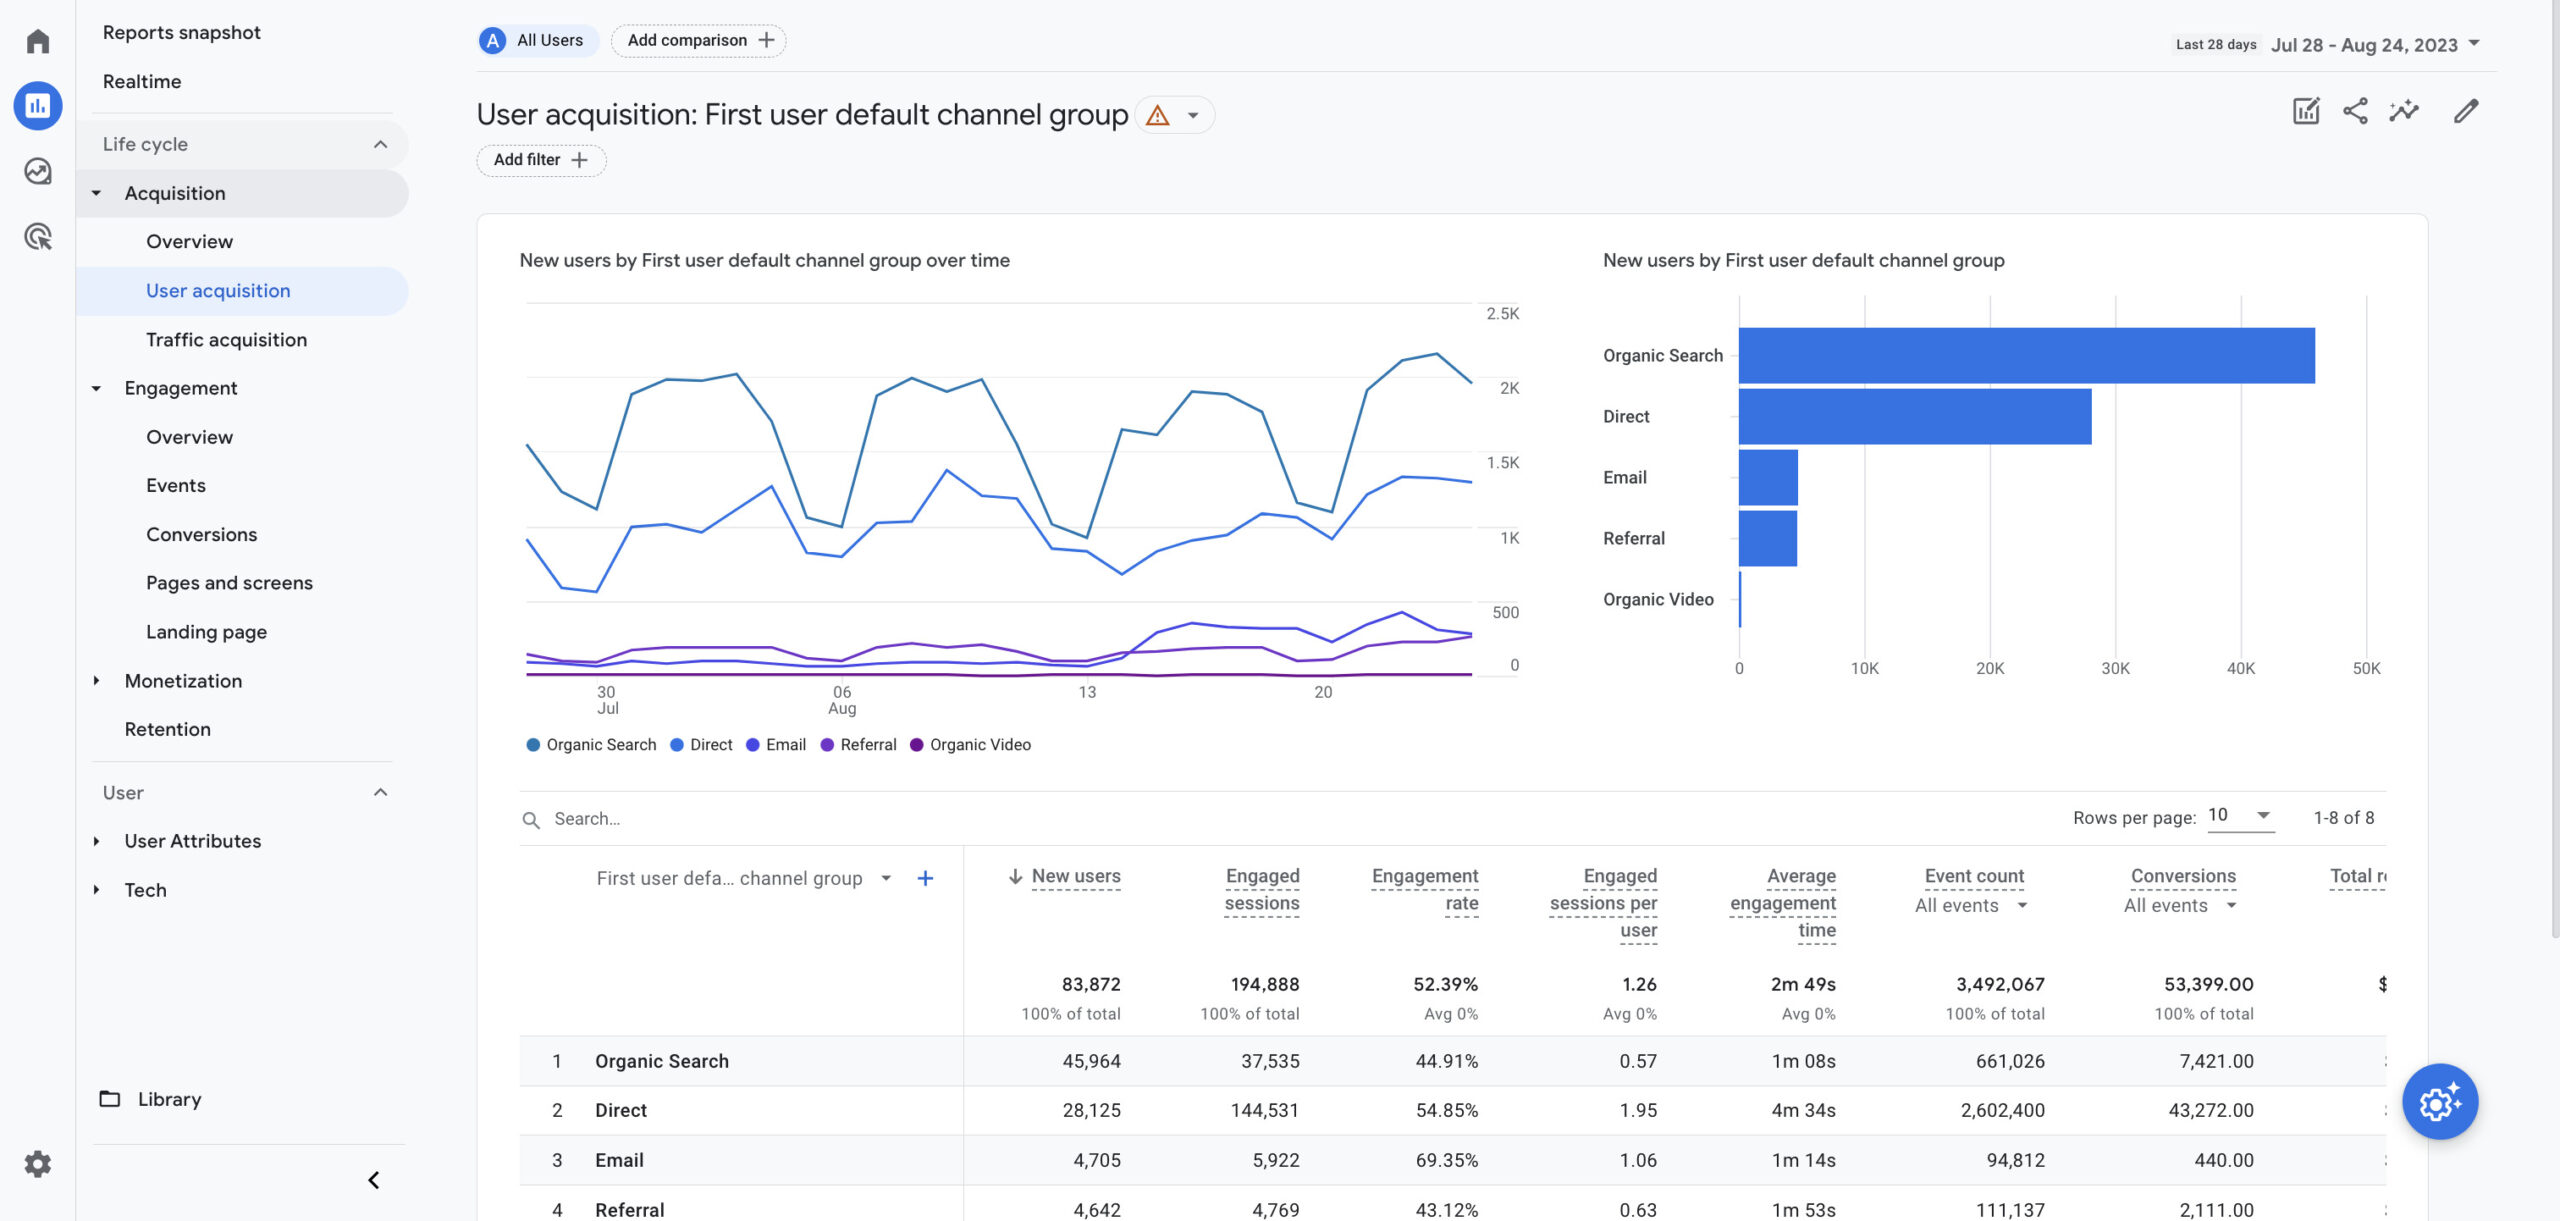Click the Add comparison button

pyautogui.click(x=699, y=41)
